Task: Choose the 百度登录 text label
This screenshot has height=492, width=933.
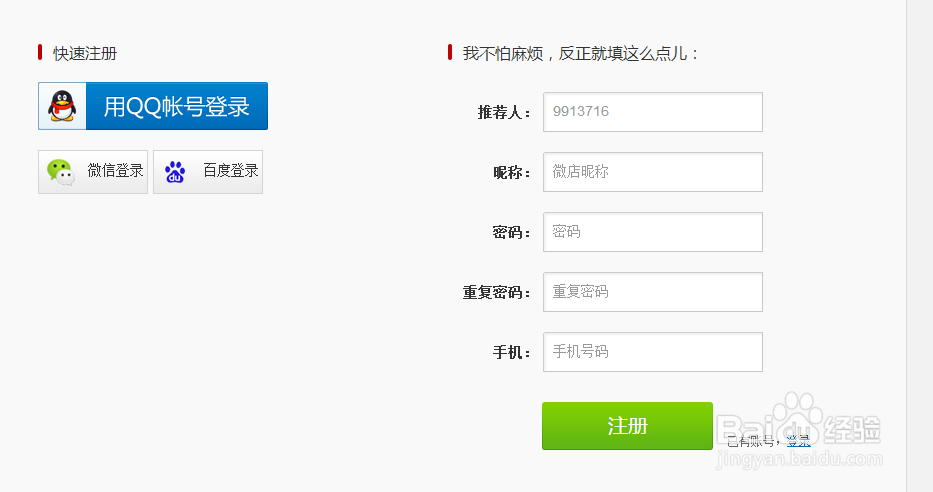Action: tap(231, 171)
